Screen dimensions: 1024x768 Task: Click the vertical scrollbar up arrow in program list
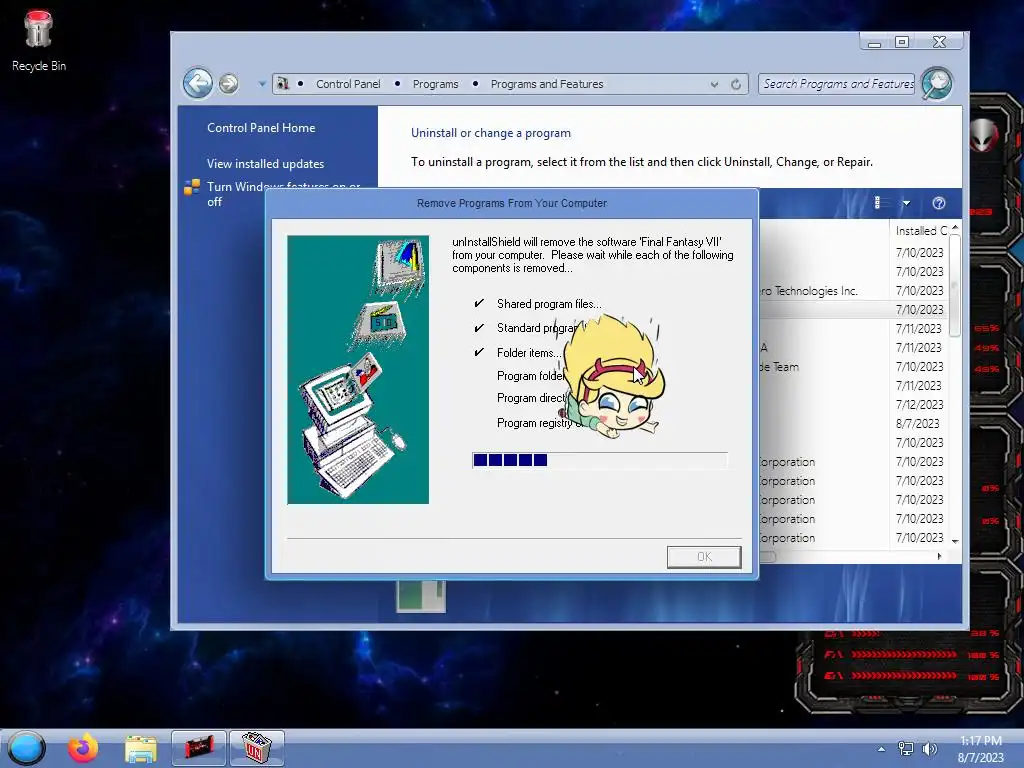pyautogui.click(x=955, y=227)
